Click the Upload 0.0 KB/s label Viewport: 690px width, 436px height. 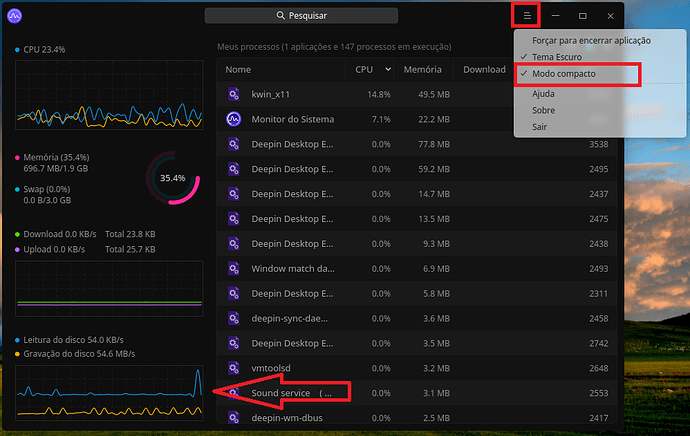click(x=54, y=249)
